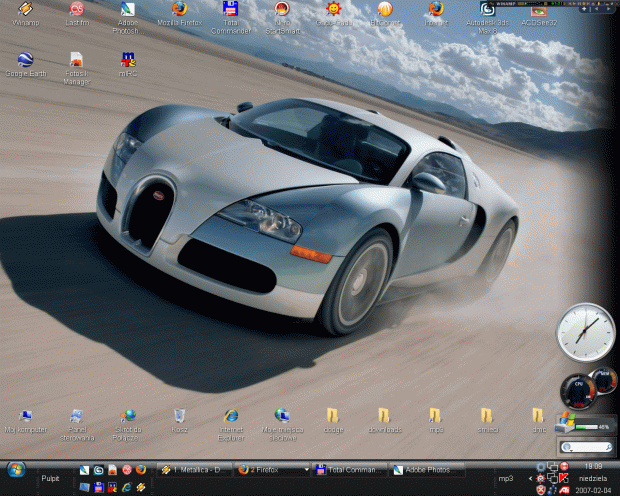Click the search box sidebar gadget
The image size is (620, 496).
coord(586,447)
